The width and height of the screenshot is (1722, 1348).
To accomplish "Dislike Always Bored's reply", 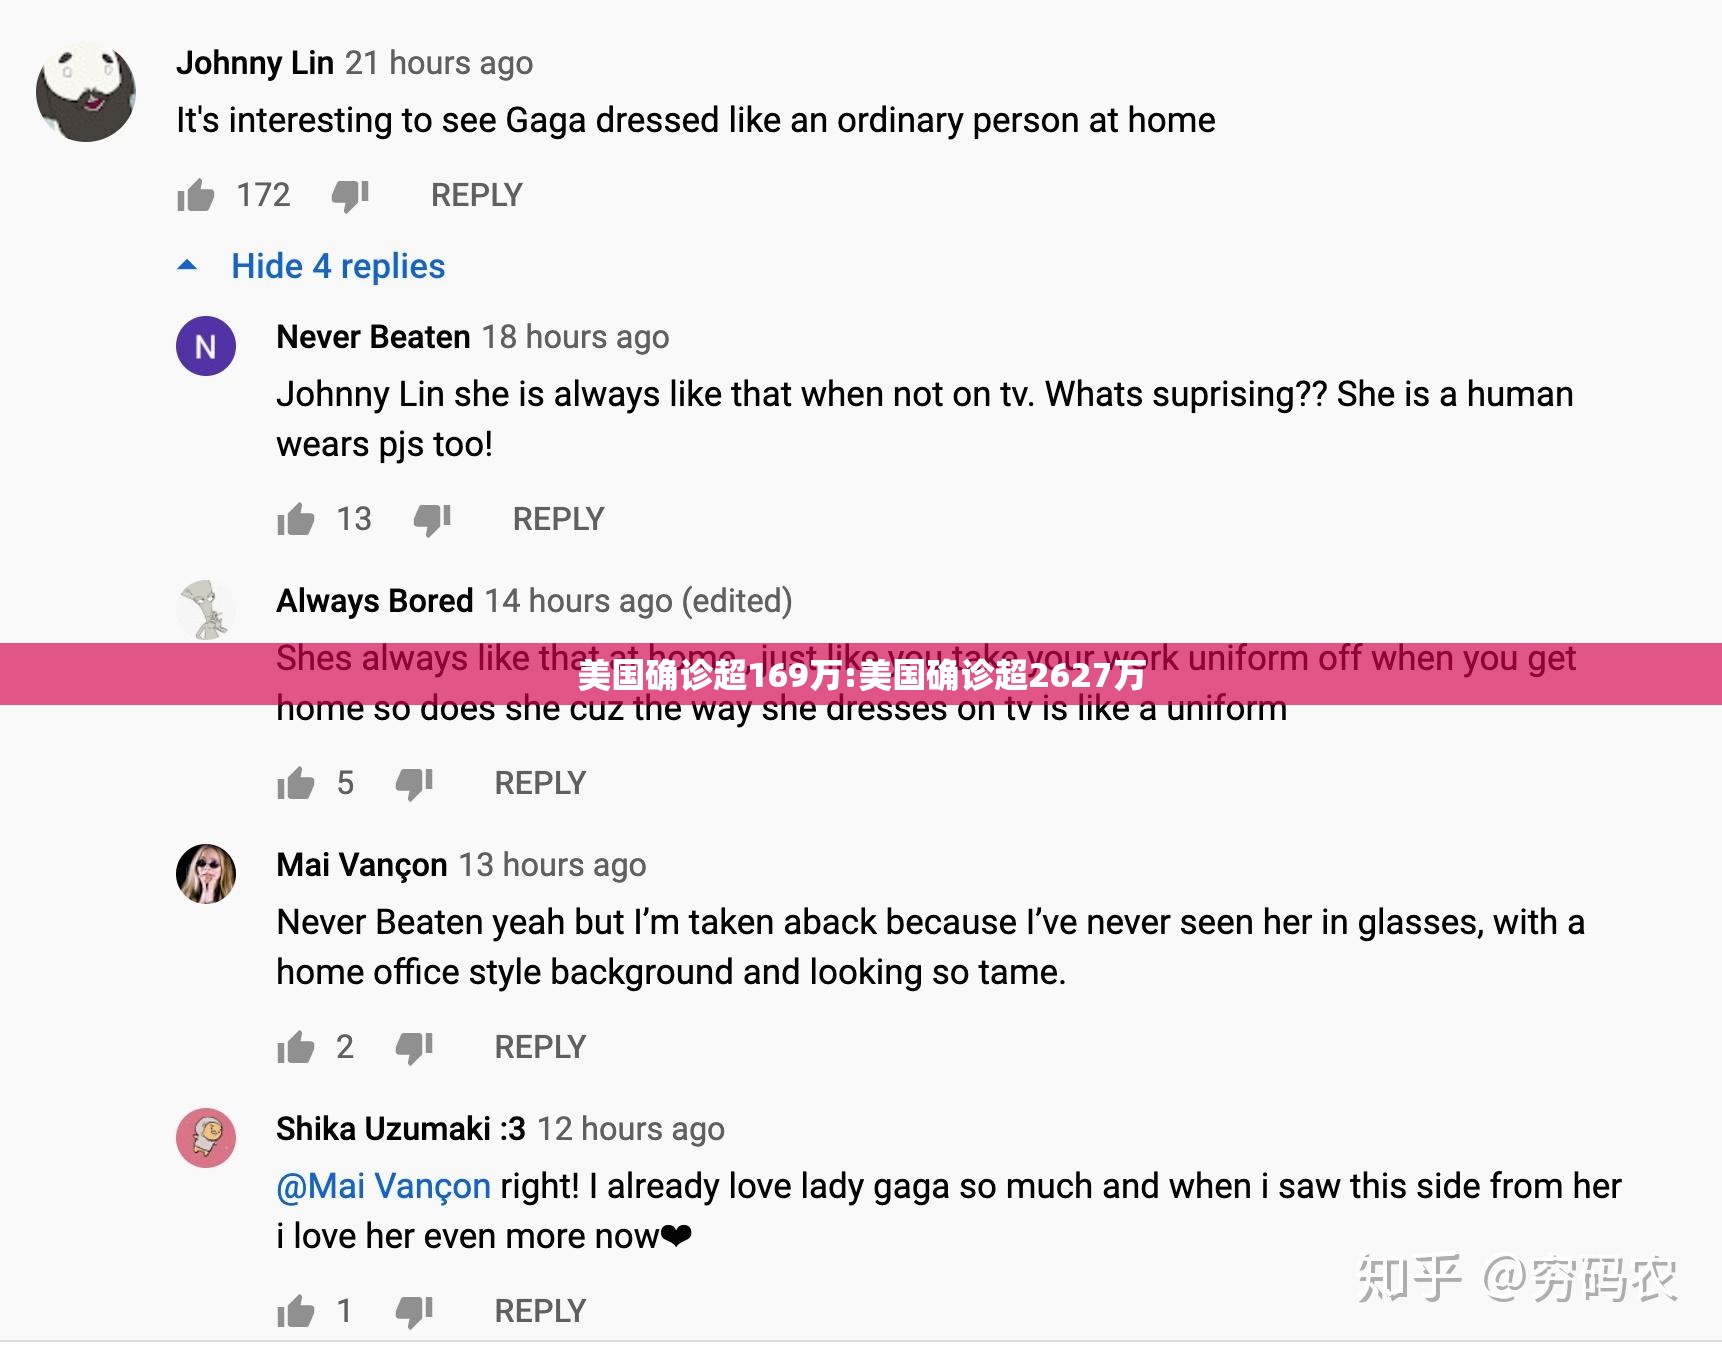I will [414, 784].
